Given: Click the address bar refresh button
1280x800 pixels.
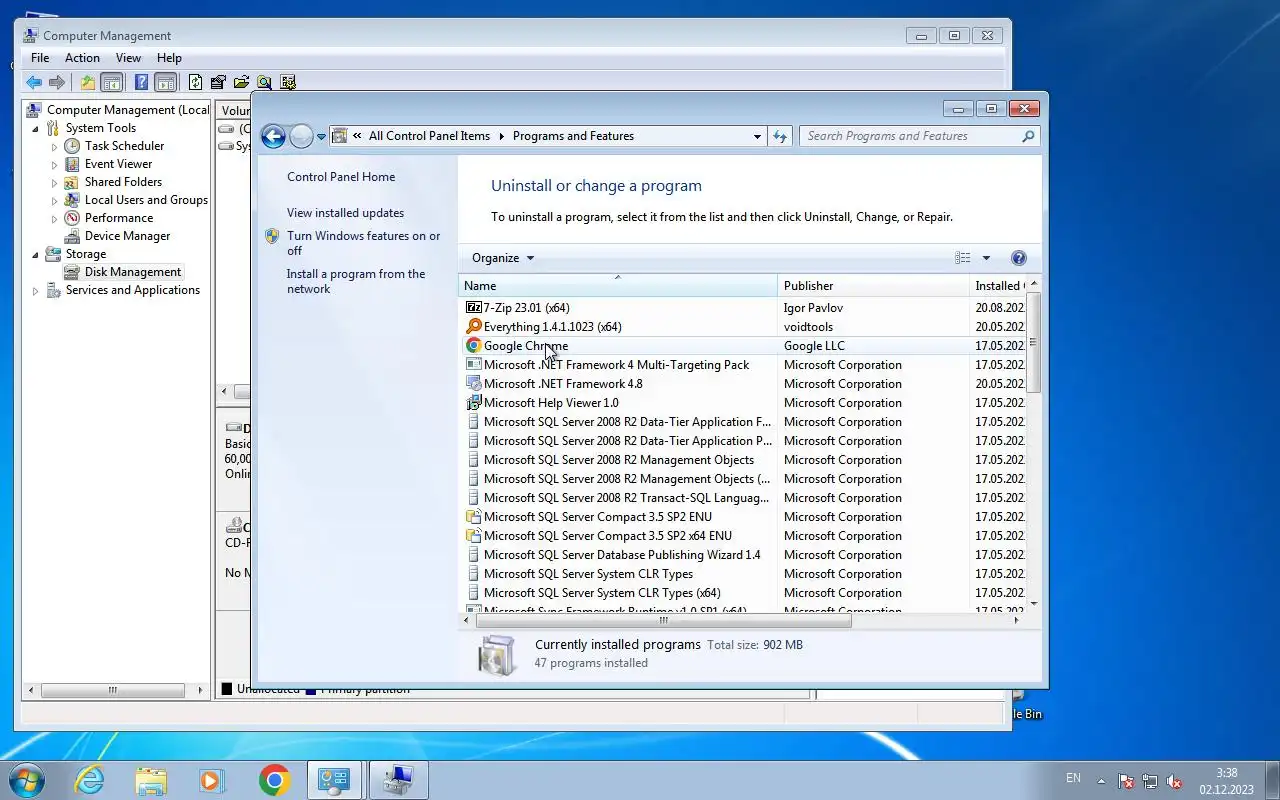Looking at the screenshot, I should tap(780, 136).
